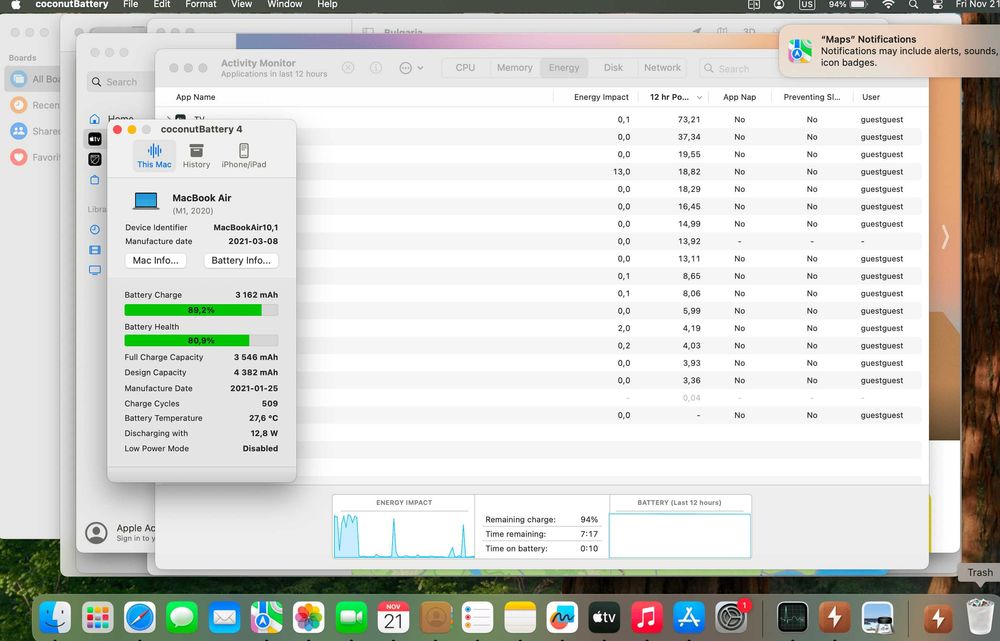Open the View menu

pyautogui.click(x=242, y=4)
